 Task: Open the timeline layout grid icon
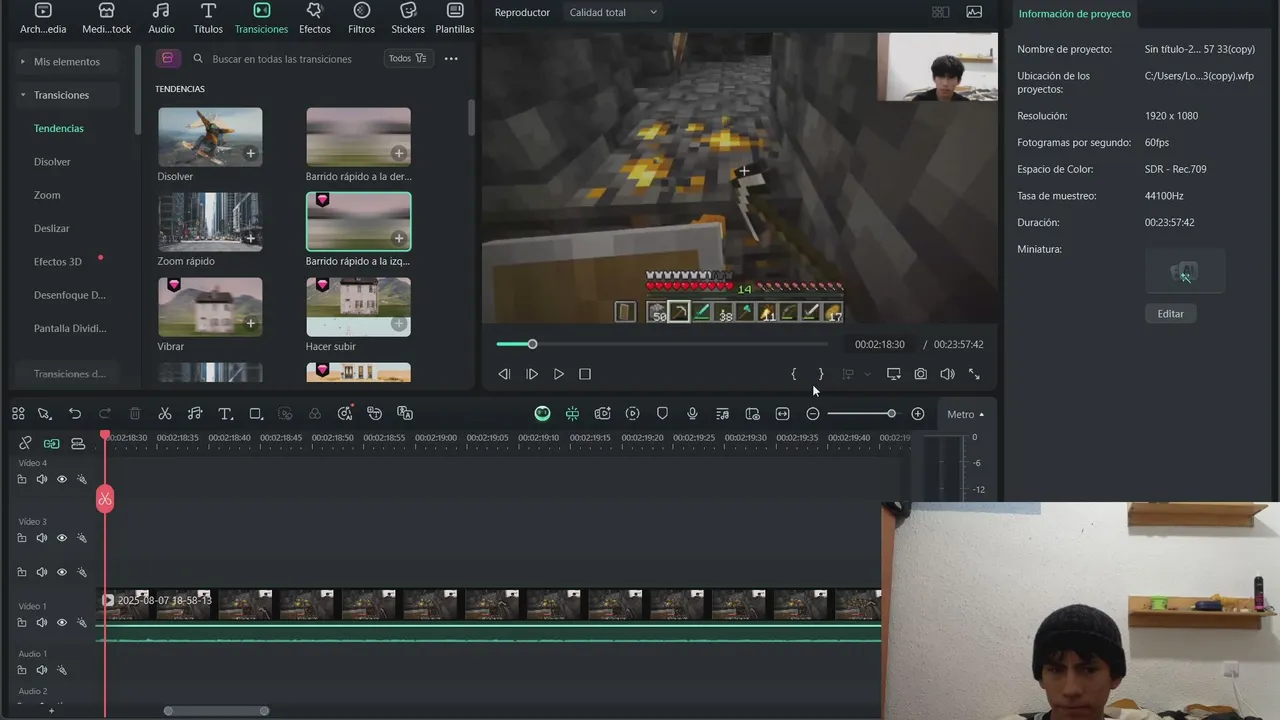(x=18, y=413)
